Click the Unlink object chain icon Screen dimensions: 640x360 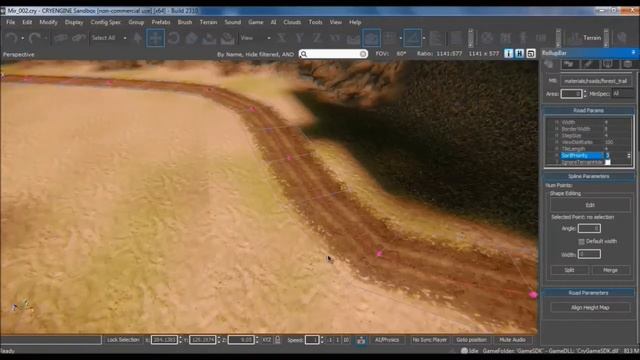pos(78,38)
